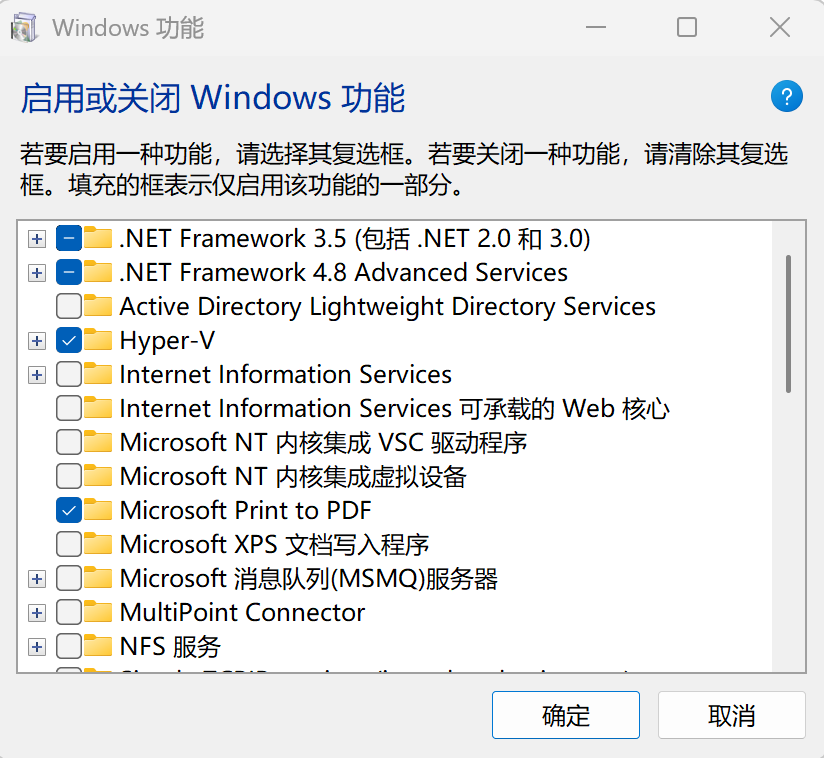Image resolution: width=824 pixels, height=758 pixels.
Task: Click the Internet Information Services folder icon
Action: tap(98, 374)
